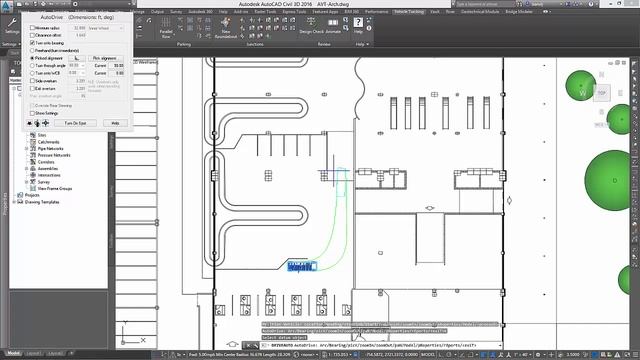Viewport: 640px width, 360px height.
Task: Click the alignment picker icon button
Action: 77,58
